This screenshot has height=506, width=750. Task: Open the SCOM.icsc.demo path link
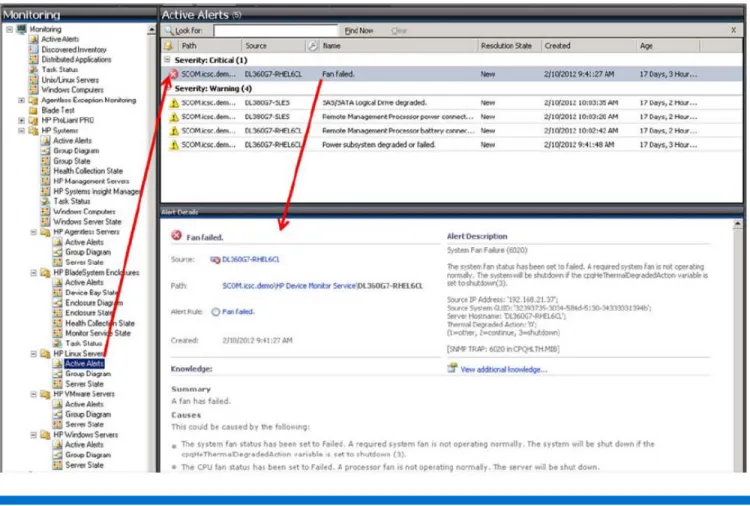point(247,286)
